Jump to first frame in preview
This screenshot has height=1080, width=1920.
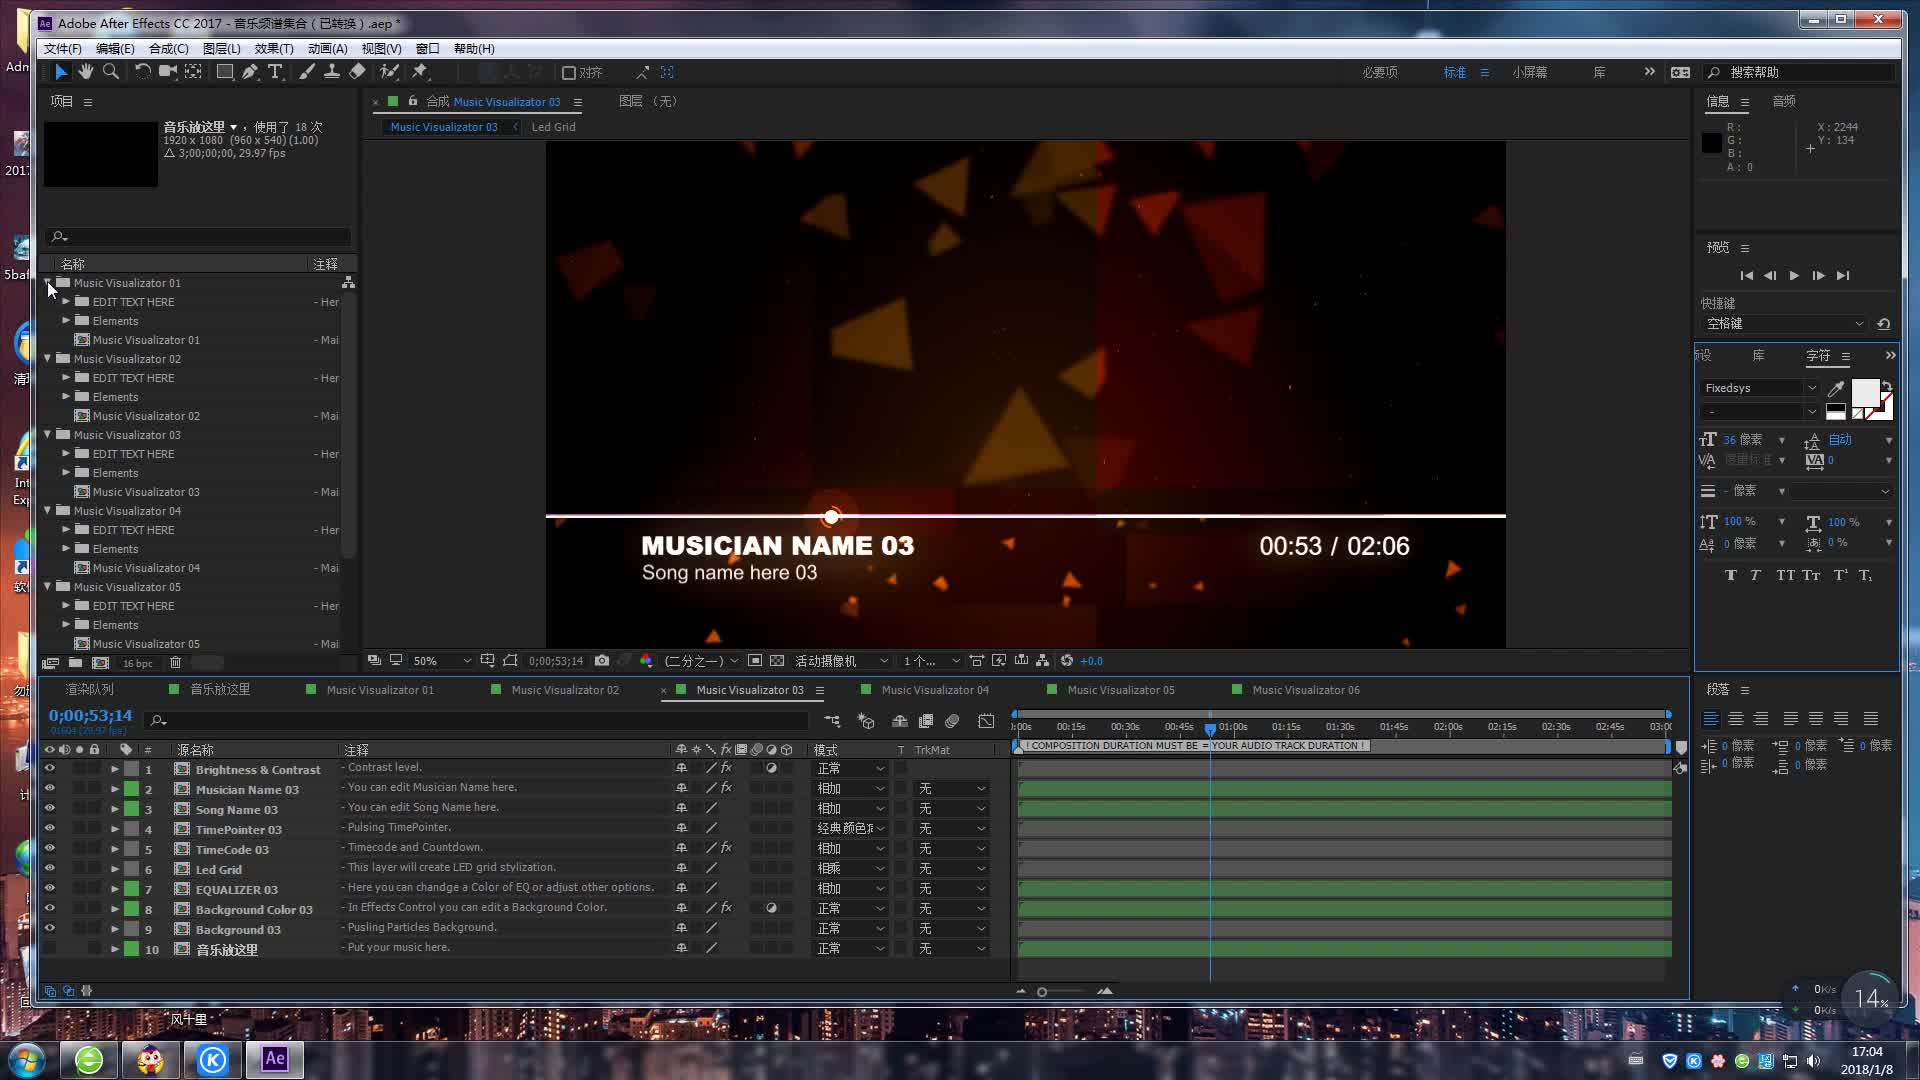click(1746, 275)
